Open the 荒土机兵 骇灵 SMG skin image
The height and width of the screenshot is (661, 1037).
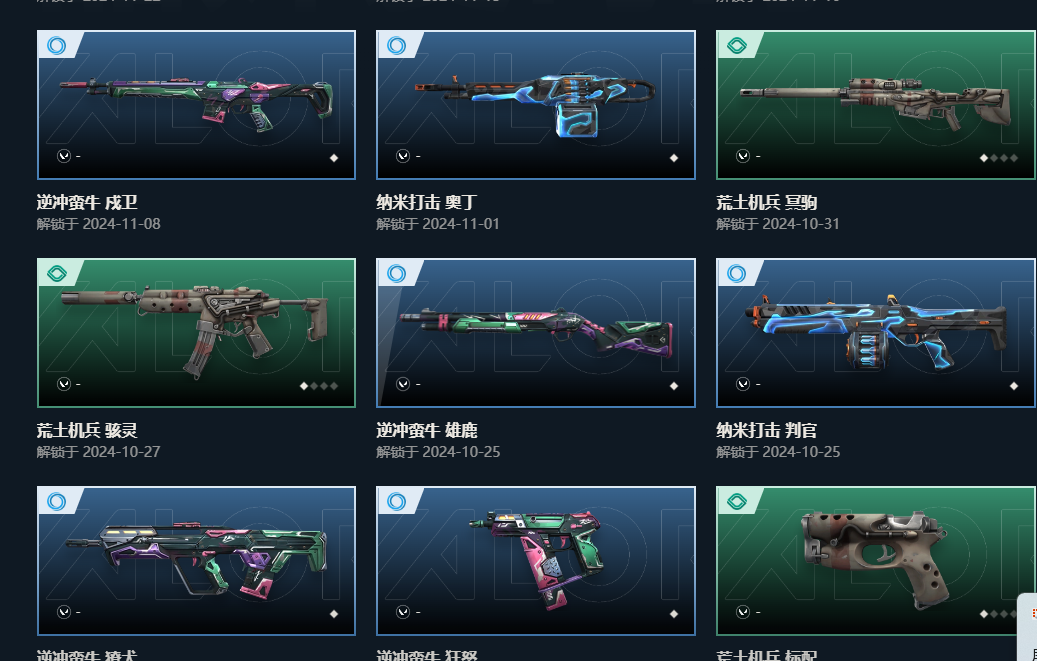click(x=196, y=333)
